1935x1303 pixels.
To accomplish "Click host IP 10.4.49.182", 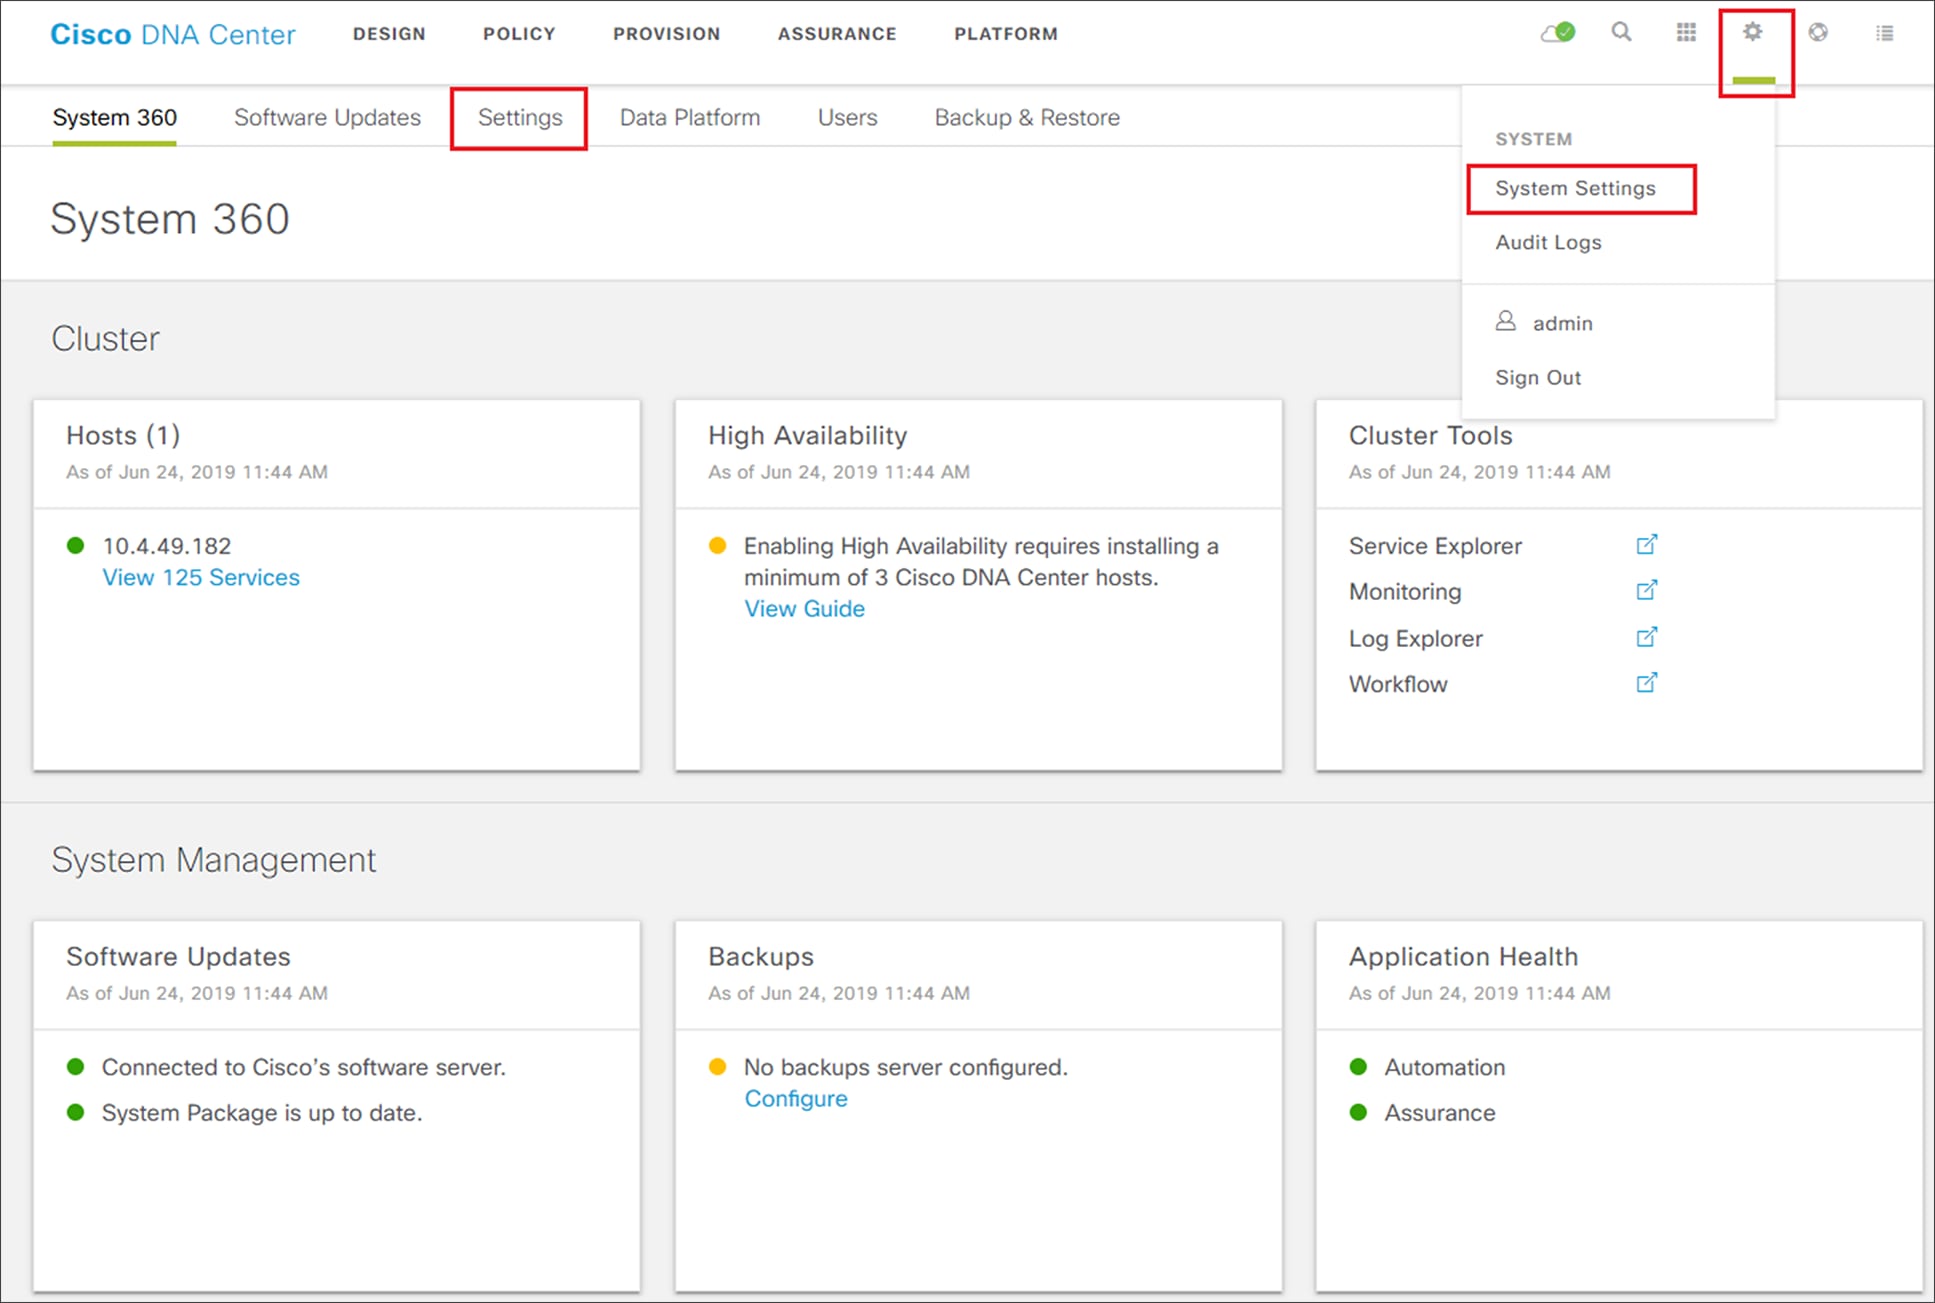I will pos(167,546).
